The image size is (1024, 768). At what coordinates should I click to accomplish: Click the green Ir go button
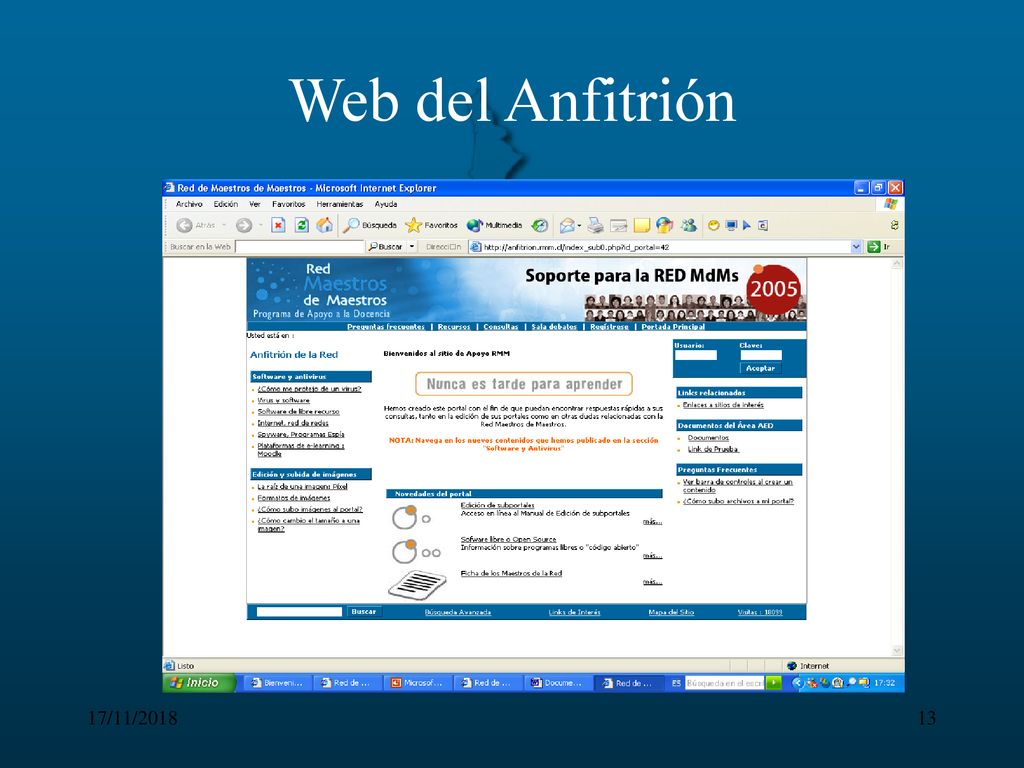pyautogui.click(x=878, y=247)
